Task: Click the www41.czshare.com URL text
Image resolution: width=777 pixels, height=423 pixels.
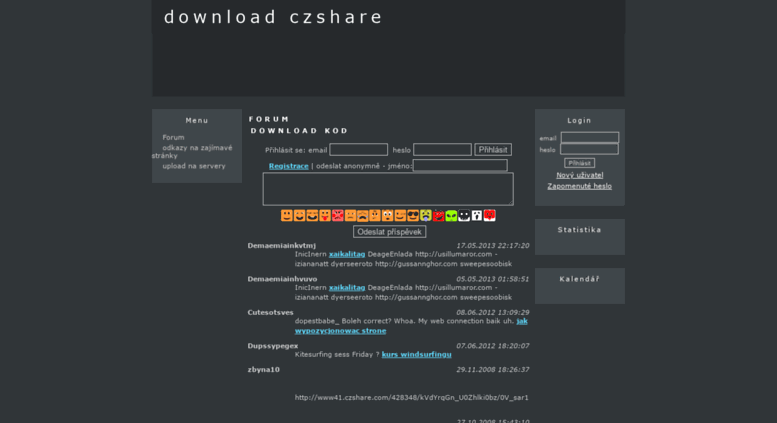Action: coord(412,398)
